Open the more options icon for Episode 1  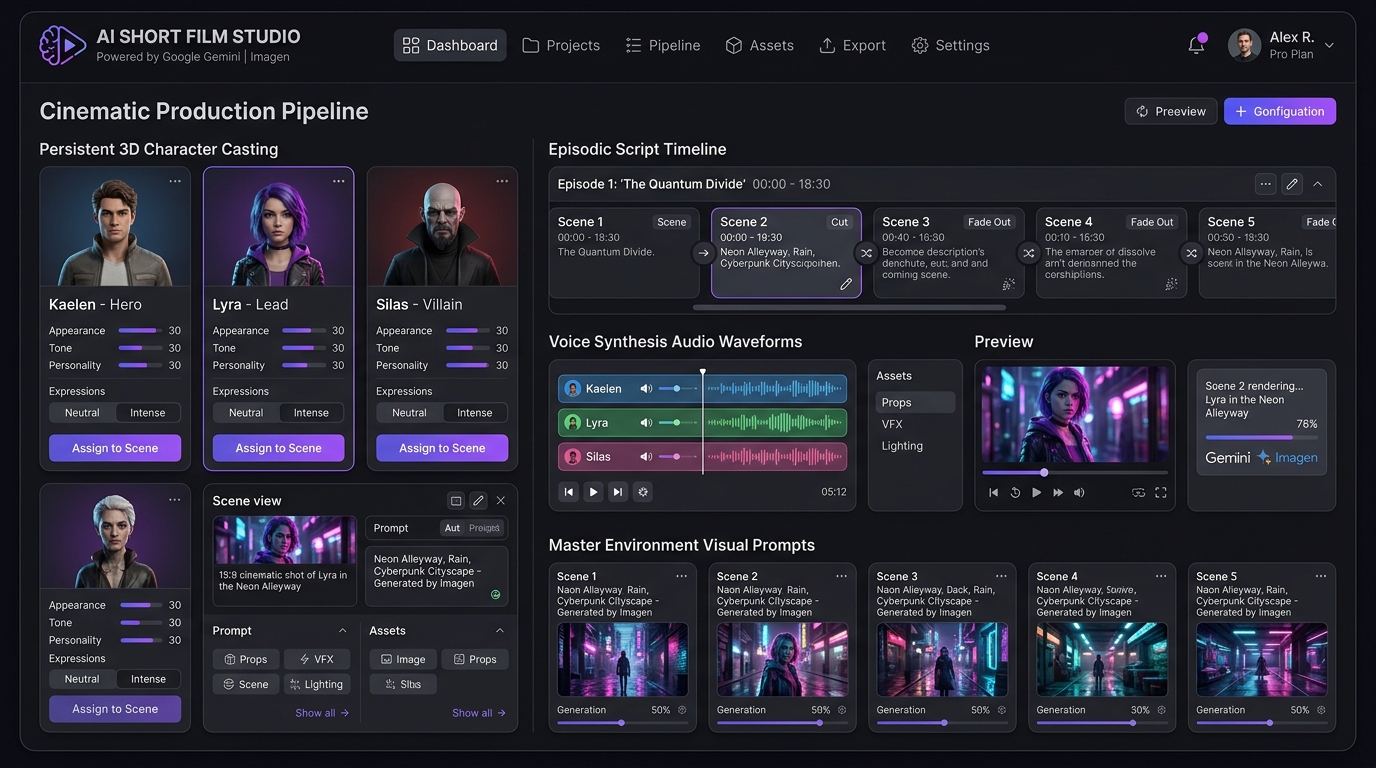[1266, 184]
